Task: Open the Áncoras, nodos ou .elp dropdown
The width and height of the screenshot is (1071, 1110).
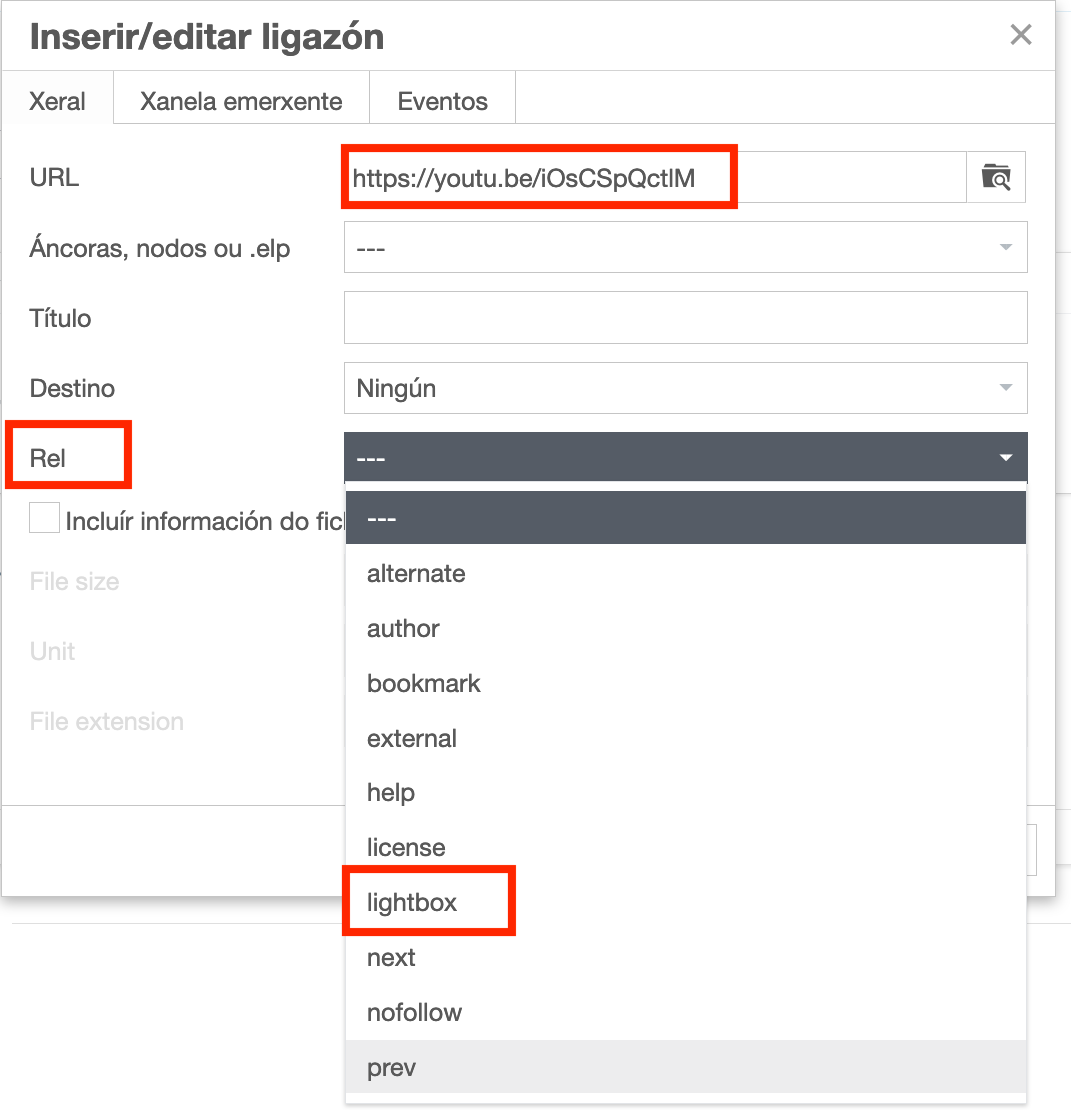Action: (x=685, y=248)
